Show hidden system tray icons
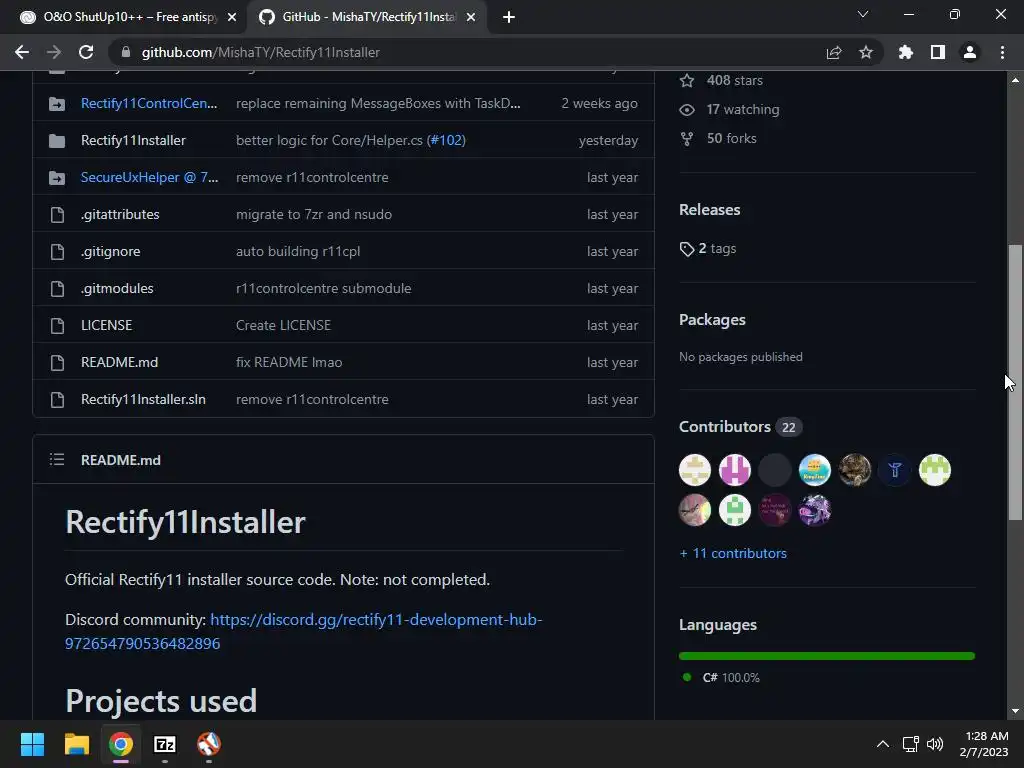The image size is (1024, 768). pos(882,744)
